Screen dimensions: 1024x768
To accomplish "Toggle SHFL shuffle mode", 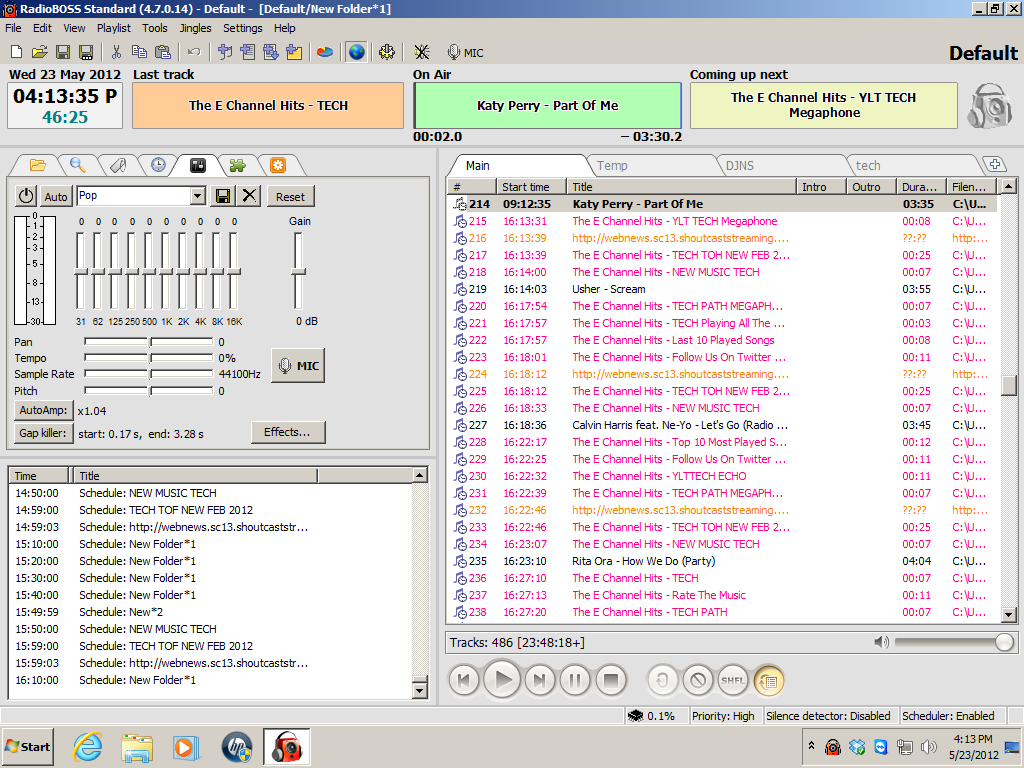I will (733, 680).
